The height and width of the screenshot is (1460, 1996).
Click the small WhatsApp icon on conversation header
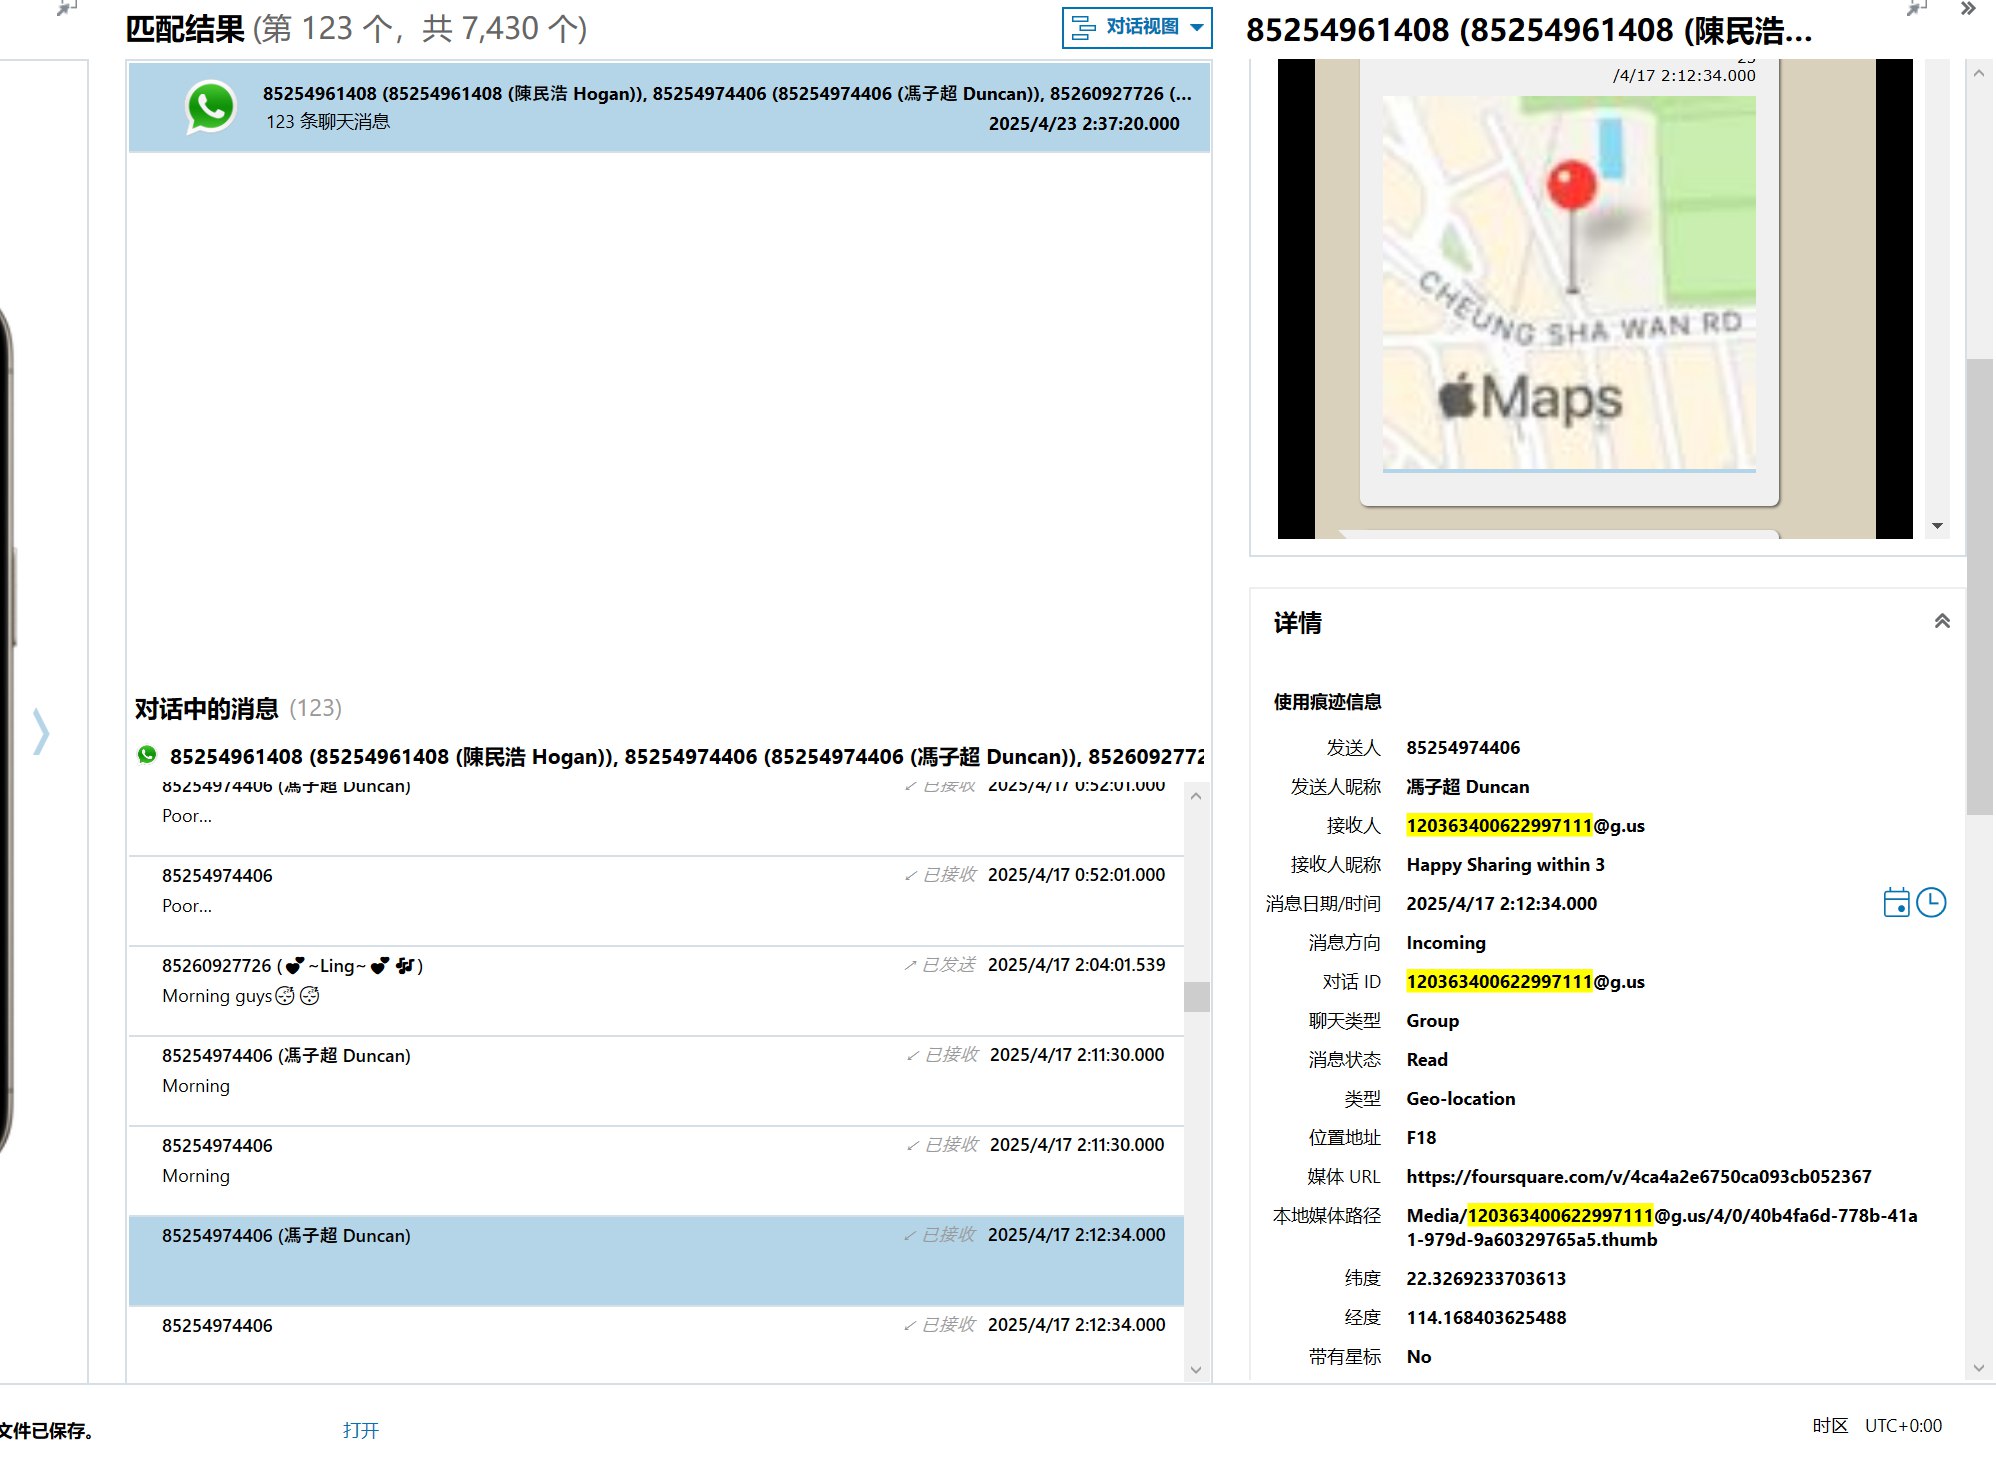pyautogui.click(x=147, y=755)
